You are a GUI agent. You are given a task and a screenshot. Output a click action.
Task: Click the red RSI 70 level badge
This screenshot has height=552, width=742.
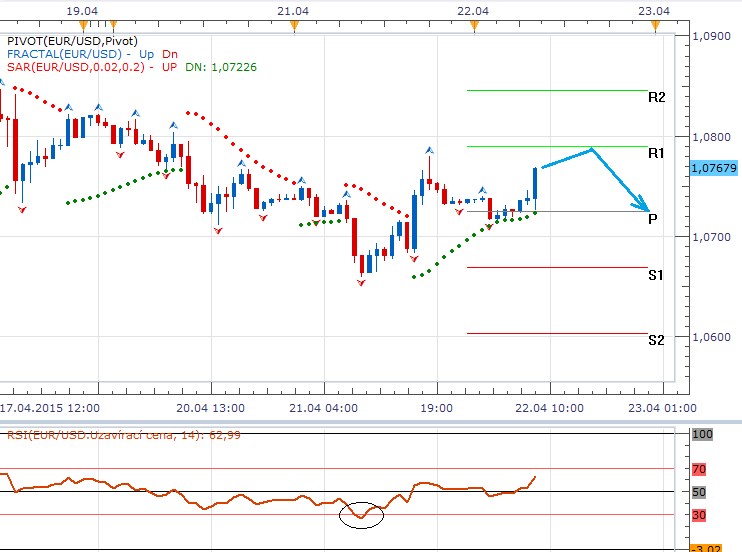(701, 468)
